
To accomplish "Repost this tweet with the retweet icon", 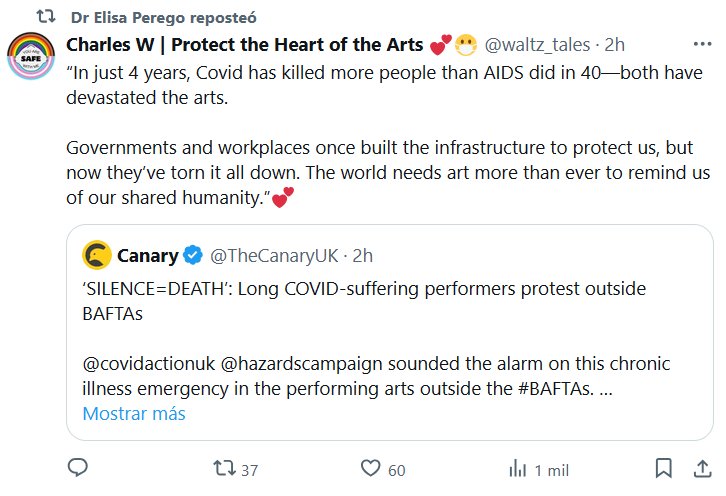I will pos(224,468).
